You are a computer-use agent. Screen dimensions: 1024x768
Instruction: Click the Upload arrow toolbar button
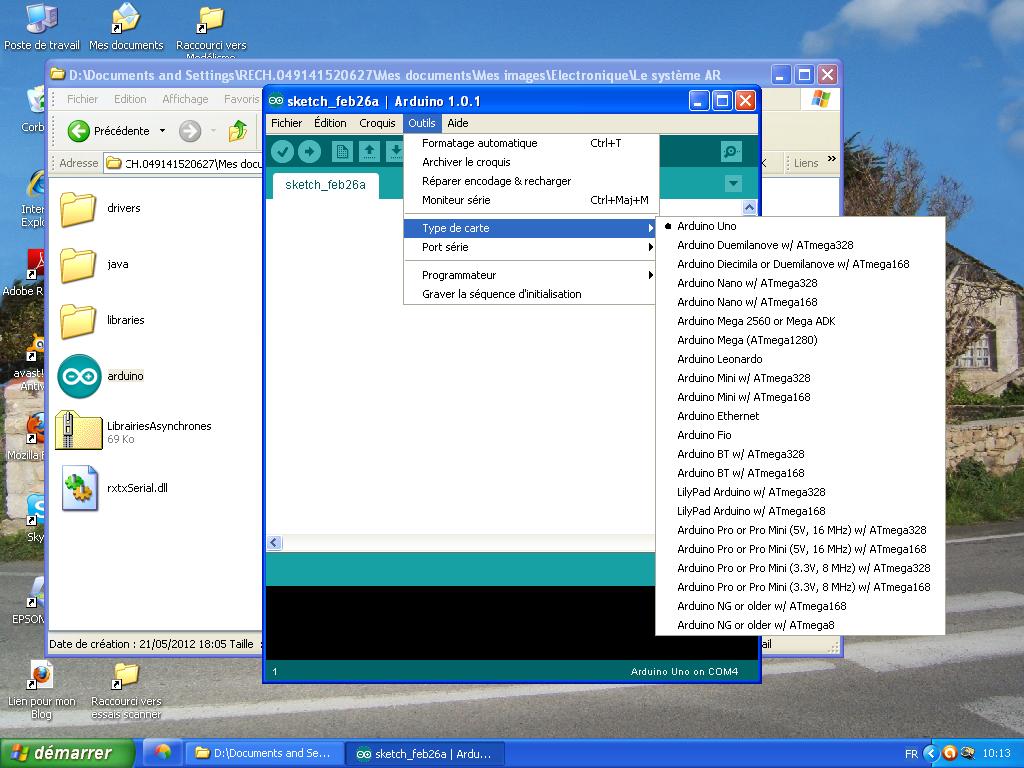(x=310, y=151)
